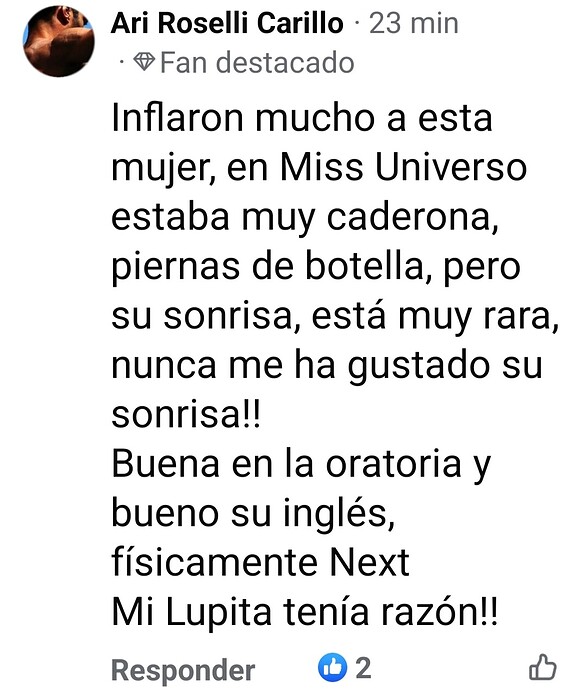Screen dimensions: 586x700
Task: Tap the Fan destacado label
Action: [257, 62]
